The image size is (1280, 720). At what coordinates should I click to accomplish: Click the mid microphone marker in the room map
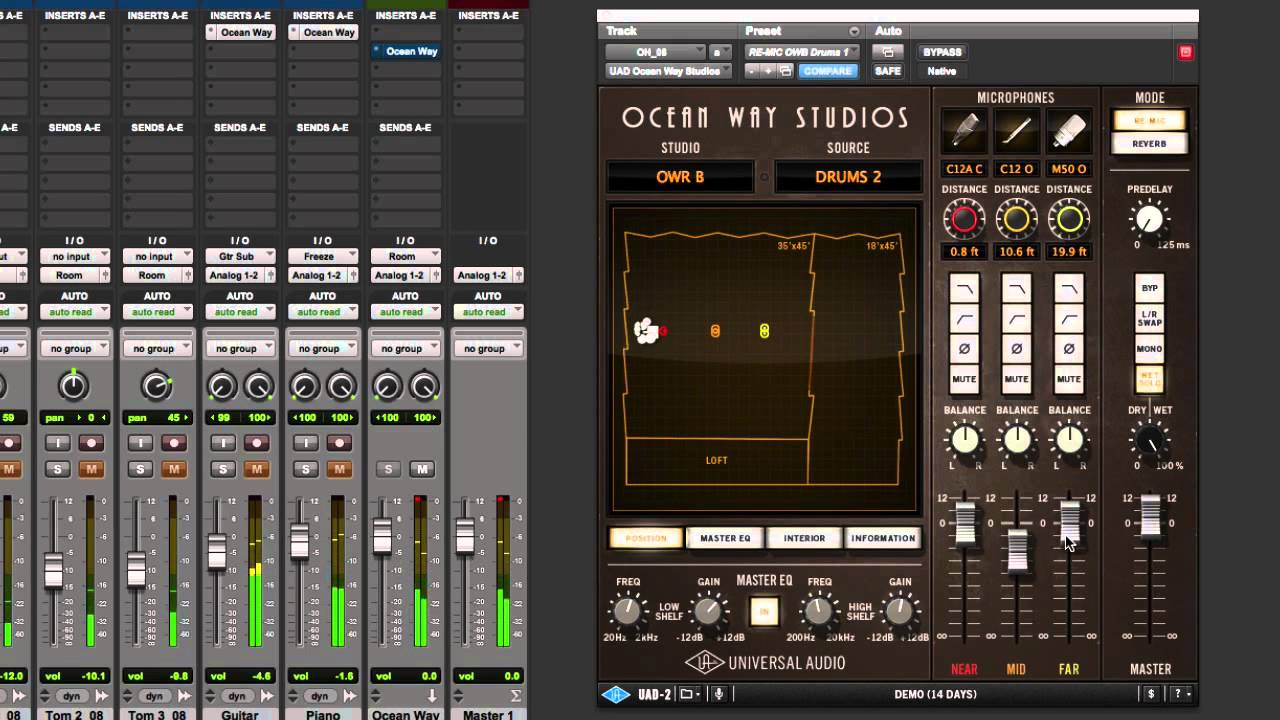[x=715, y=330]
